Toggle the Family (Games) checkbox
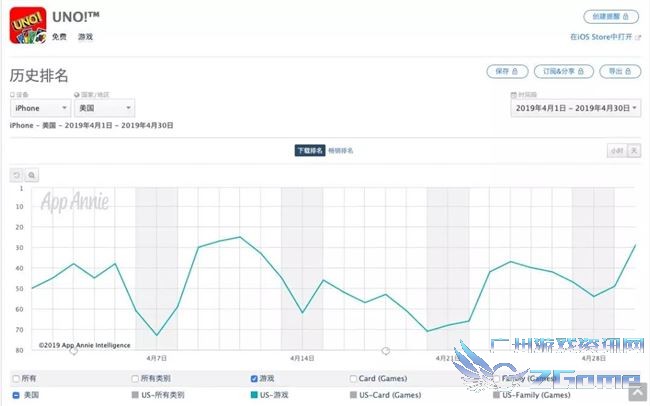Image resolution: width=650 pixels, height=406 pixels. [x=496, y=379]
